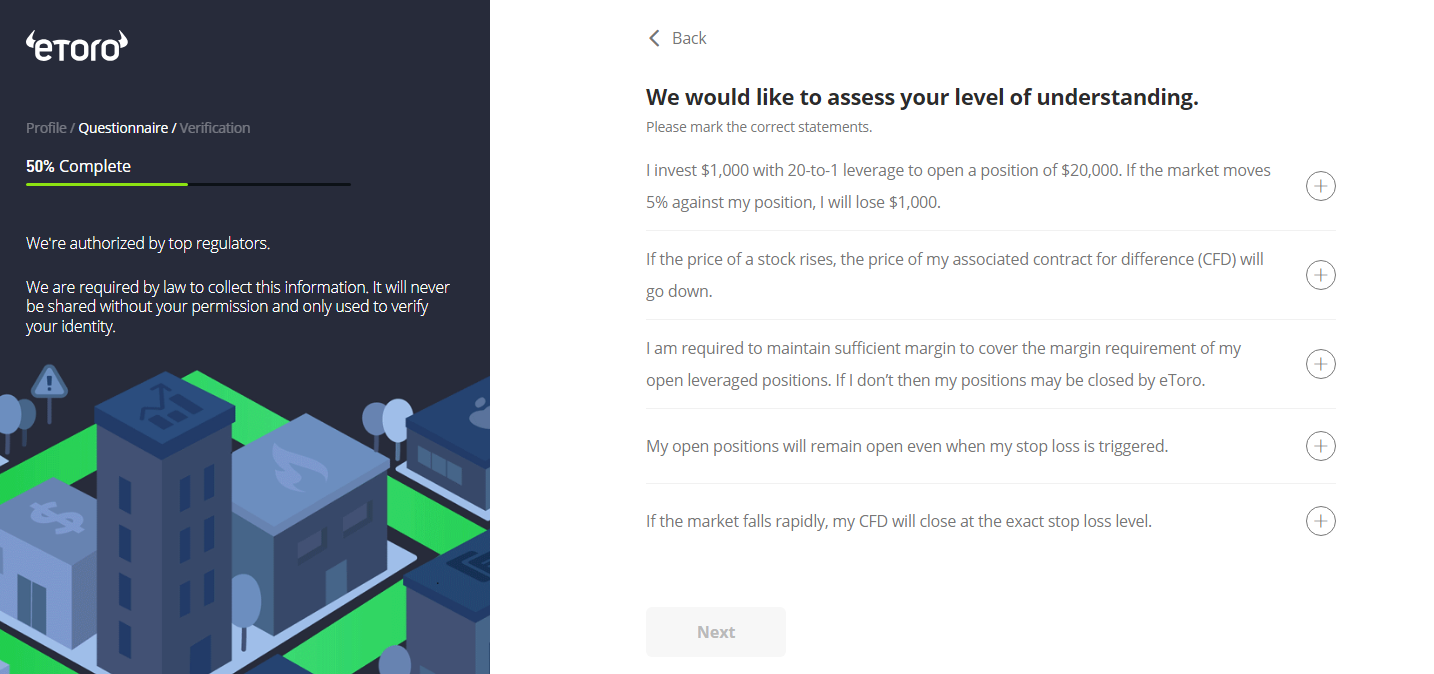Click the plus icon beside the margin requirement statement
1434x674 pixels.
point(1320,364)
